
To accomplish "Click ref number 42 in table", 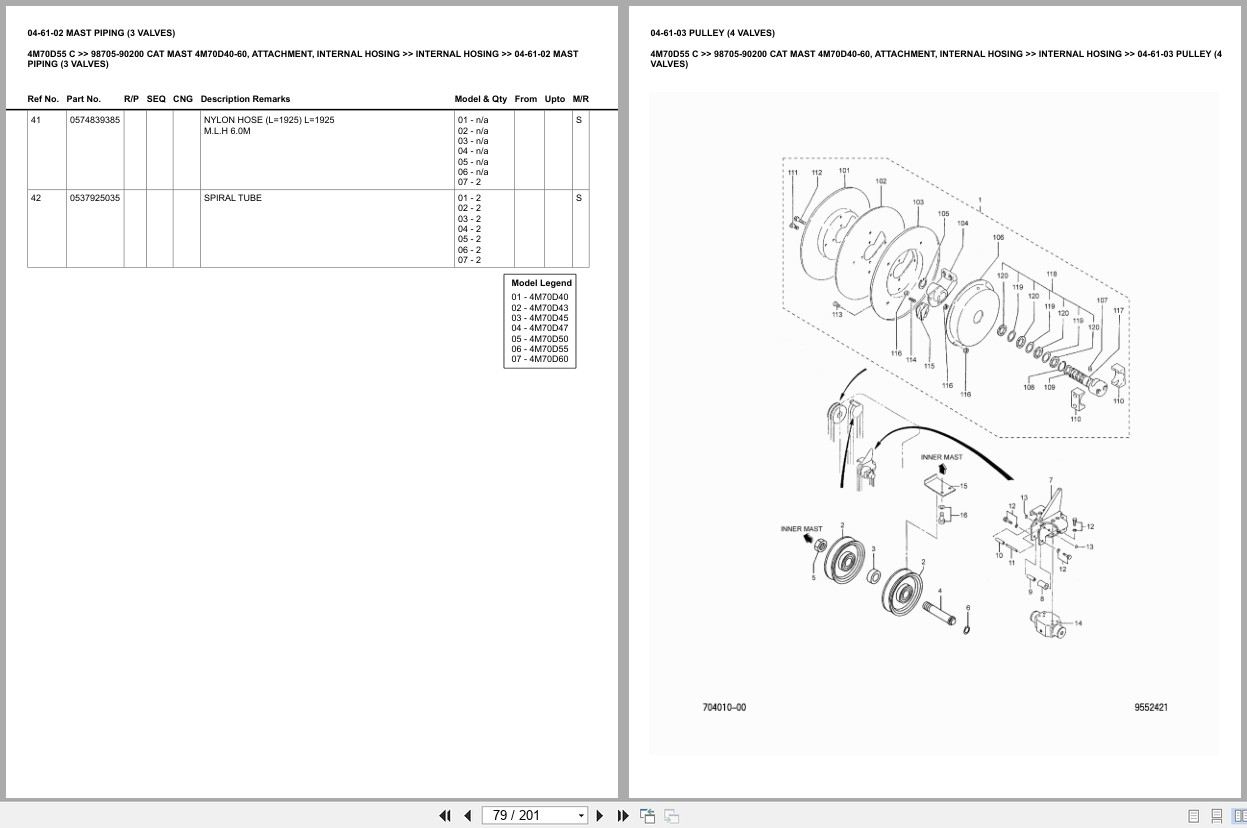I will tap(36, 198).
